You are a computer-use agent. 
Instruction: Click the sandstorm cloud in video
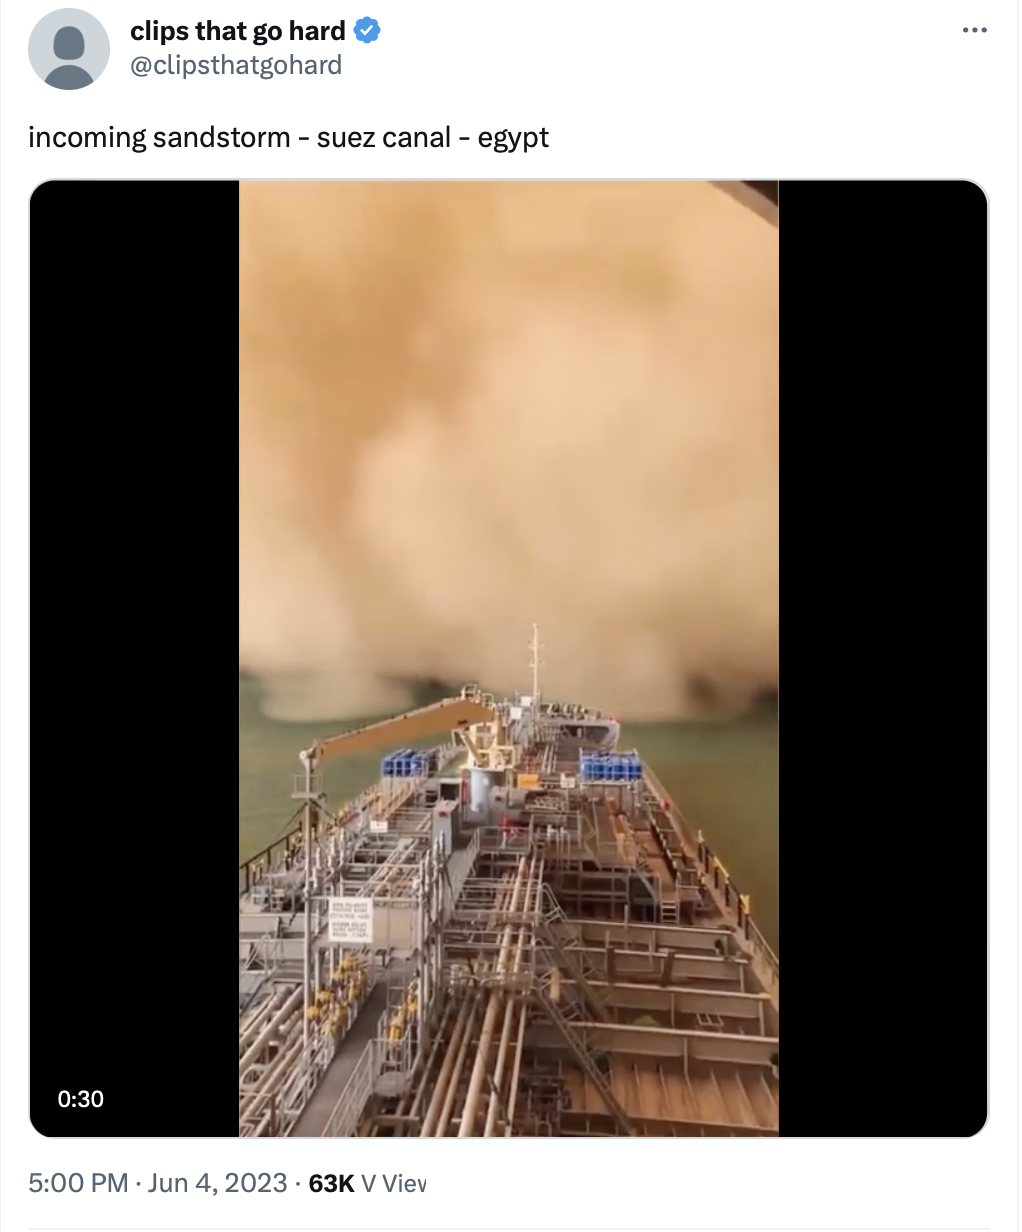[508, 430]
